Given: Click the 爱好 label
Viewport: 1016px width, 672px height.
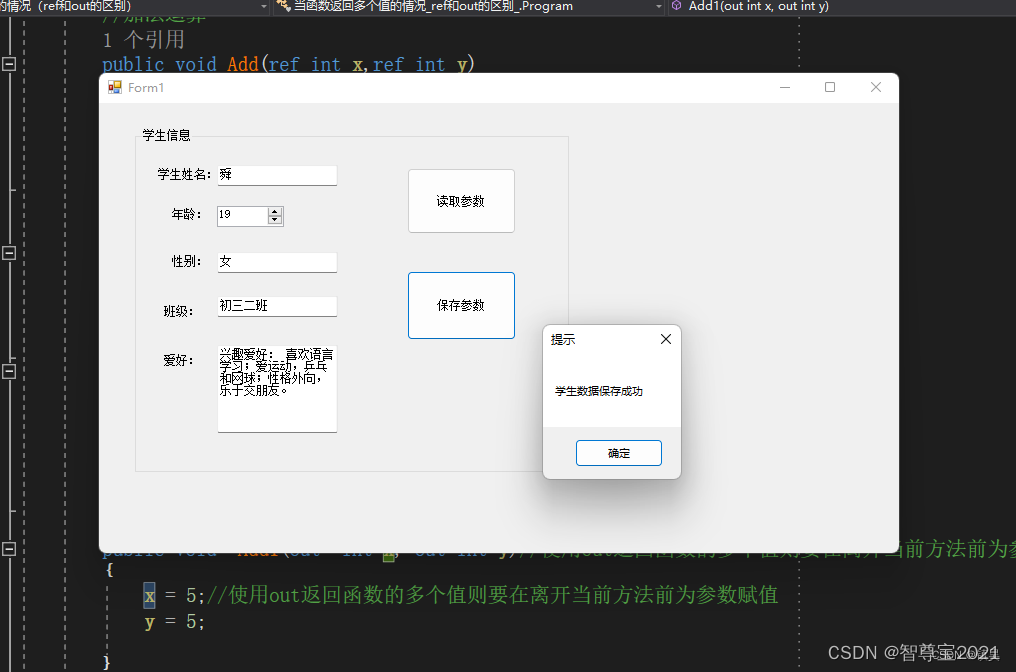Looking at the screenshot, I should click(x=178, y=360).
